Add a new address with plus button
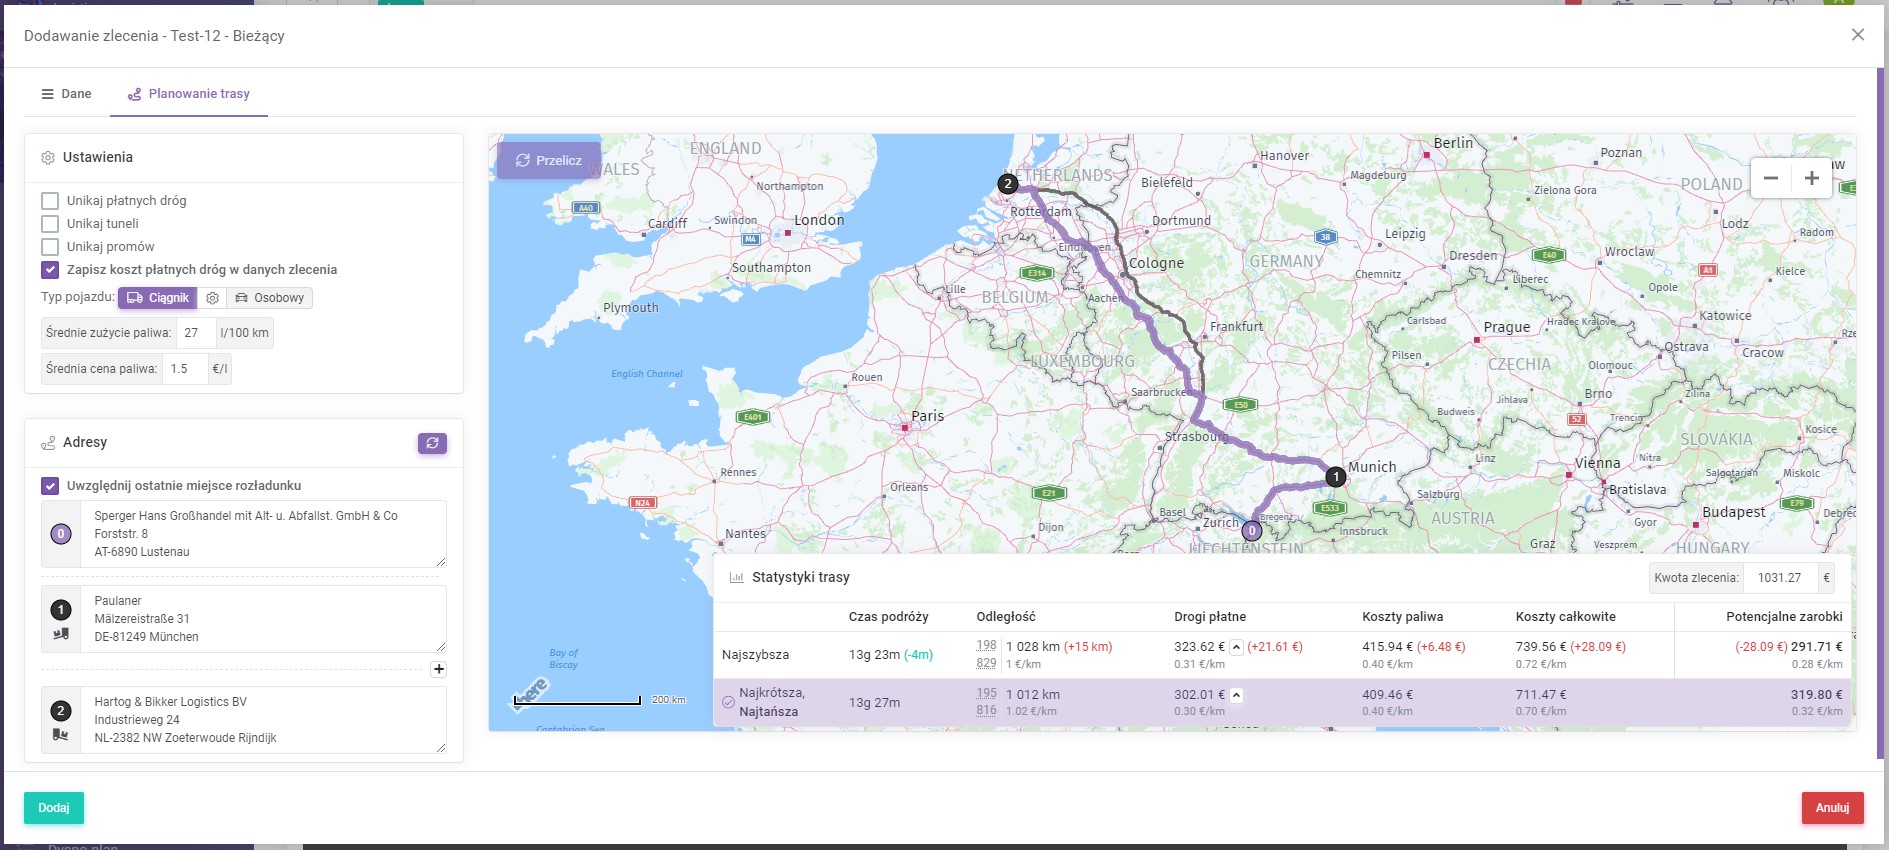1889x850 pixels. (x=438, y=669)
